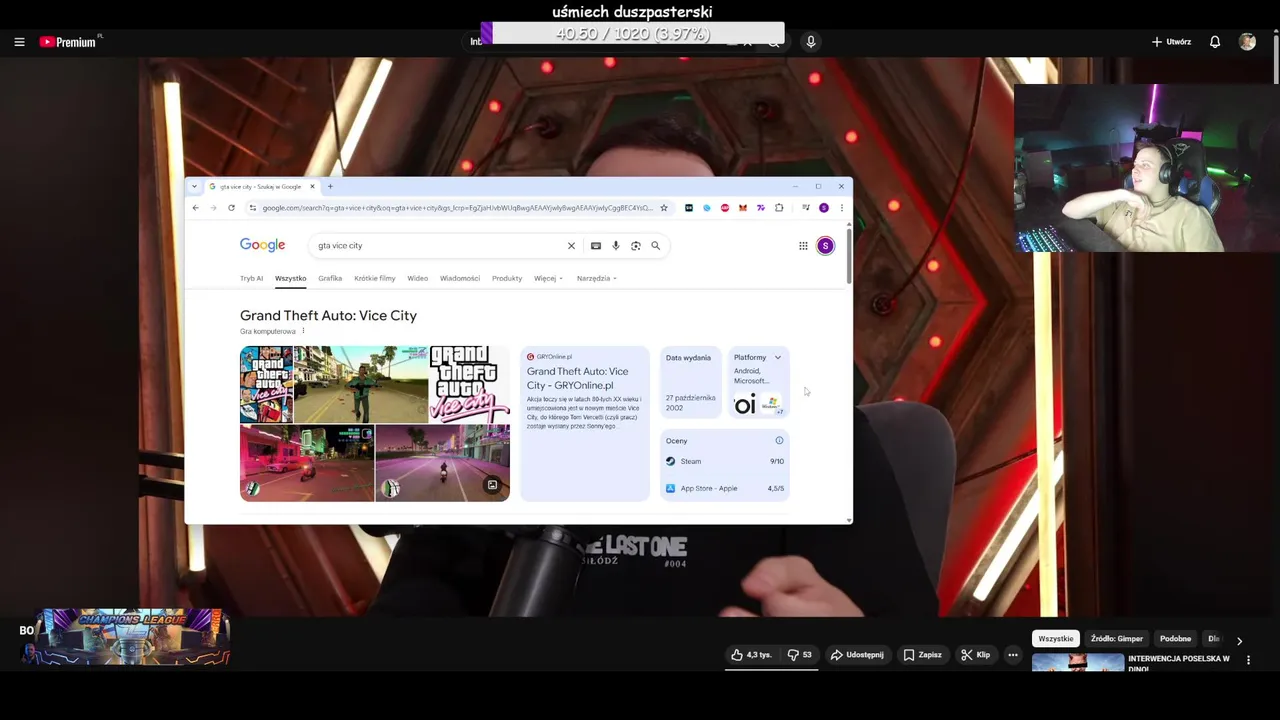Image resolution: width=1280 pixels, height=720 pixels.
Task: Open Chrome profile S avatar in toolbar
Action: coord(824,208)
